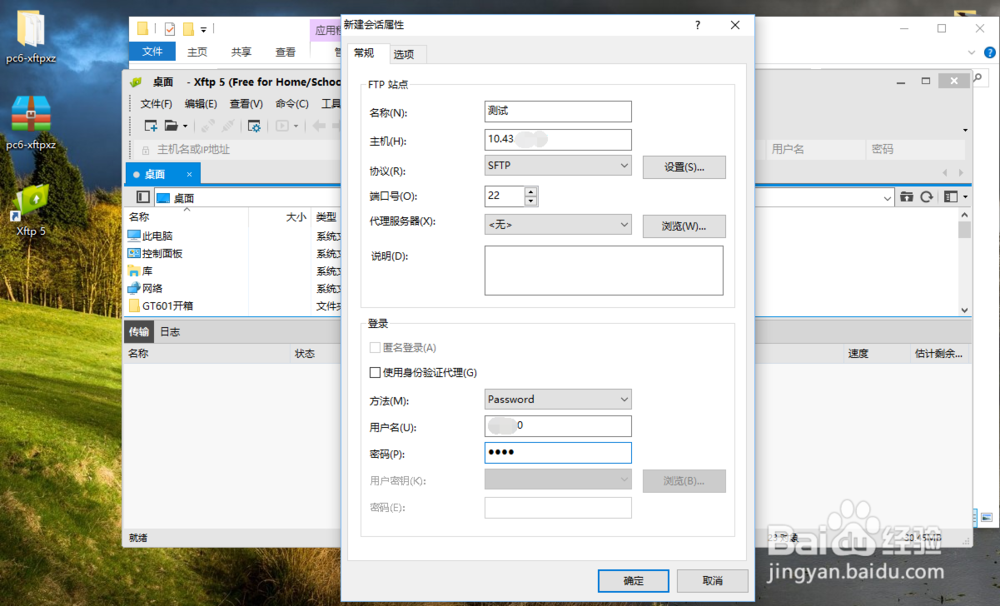Open the 方法 Password dropdown
This screenshot has width=1000, height=606.
(558, 399)
